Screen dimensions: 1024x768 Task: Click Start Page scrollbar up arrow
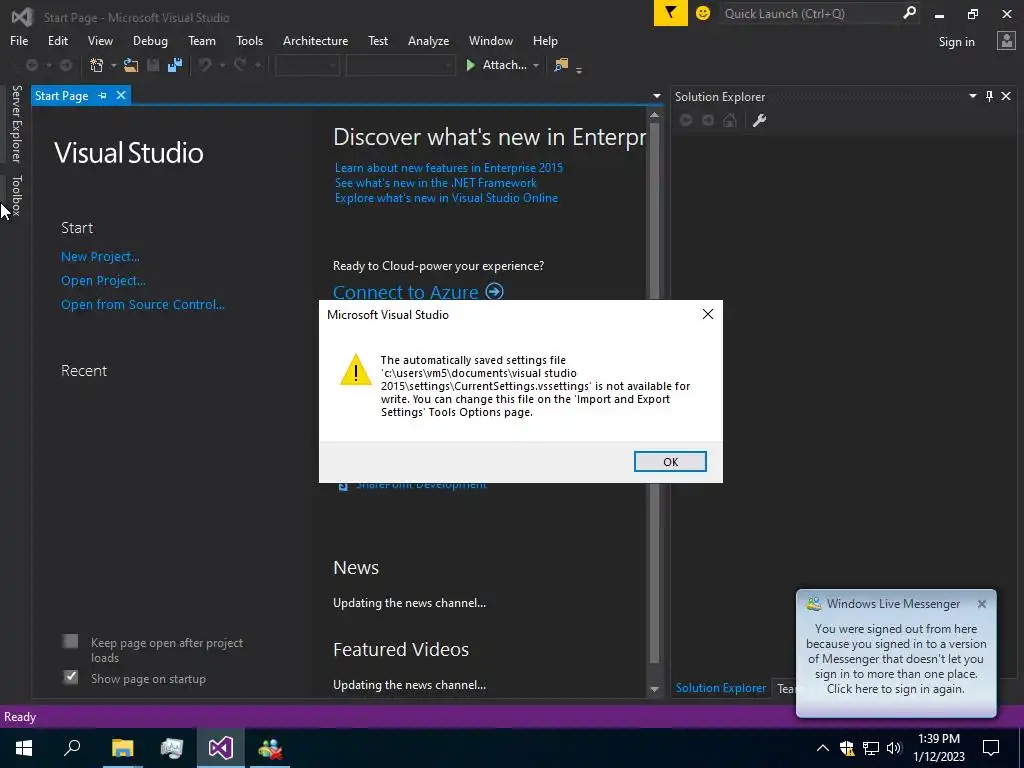click(x=654, y=116)
